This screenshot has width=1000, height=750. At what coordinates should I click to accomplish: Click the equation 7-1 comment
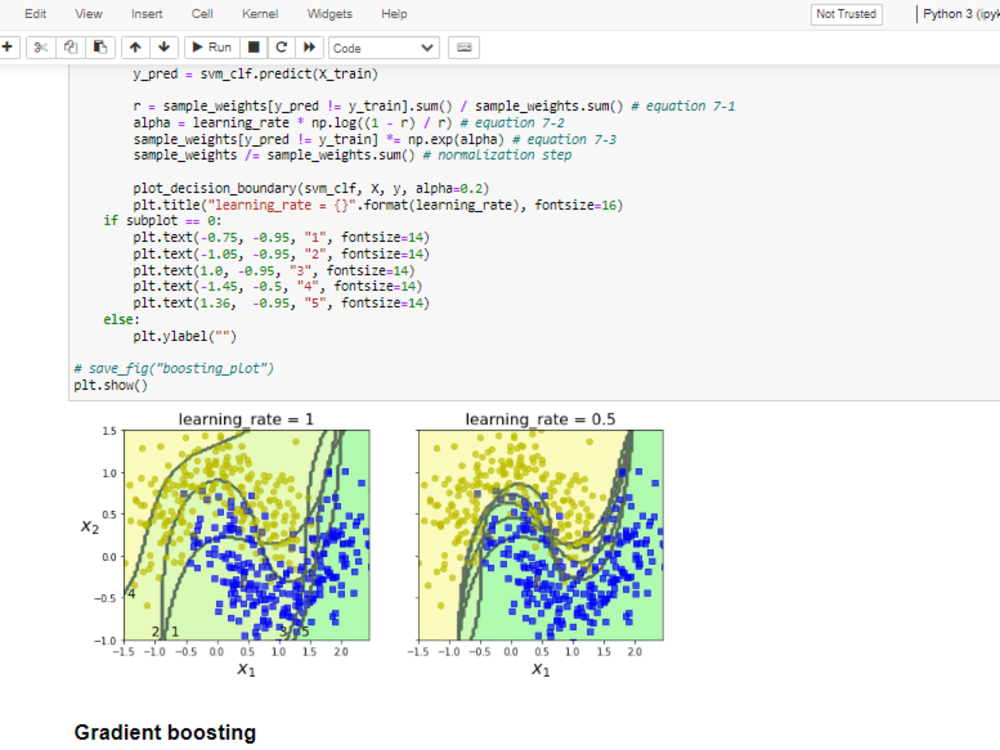click(683, 107)
